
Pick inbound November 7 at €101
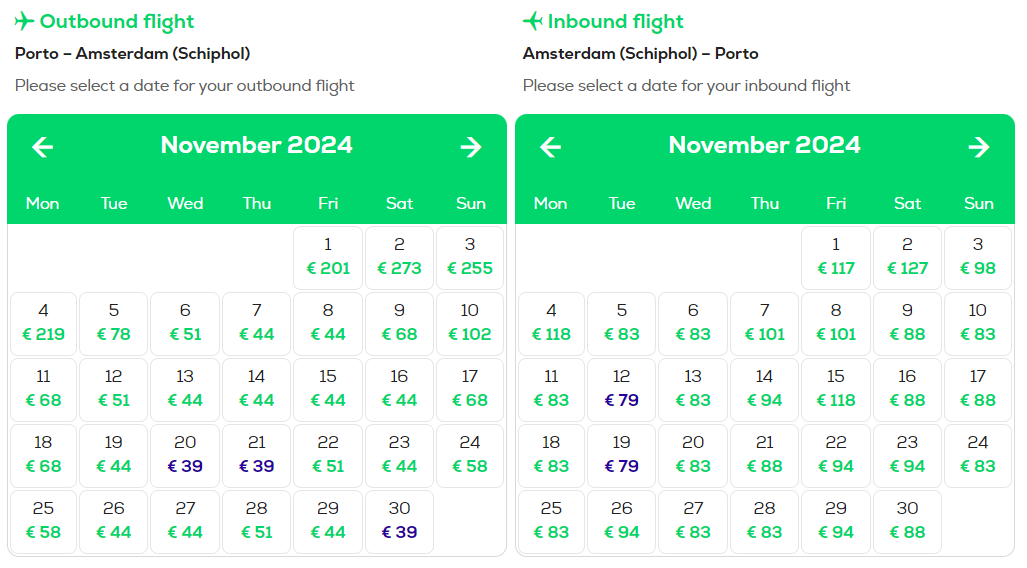[764, 324]
